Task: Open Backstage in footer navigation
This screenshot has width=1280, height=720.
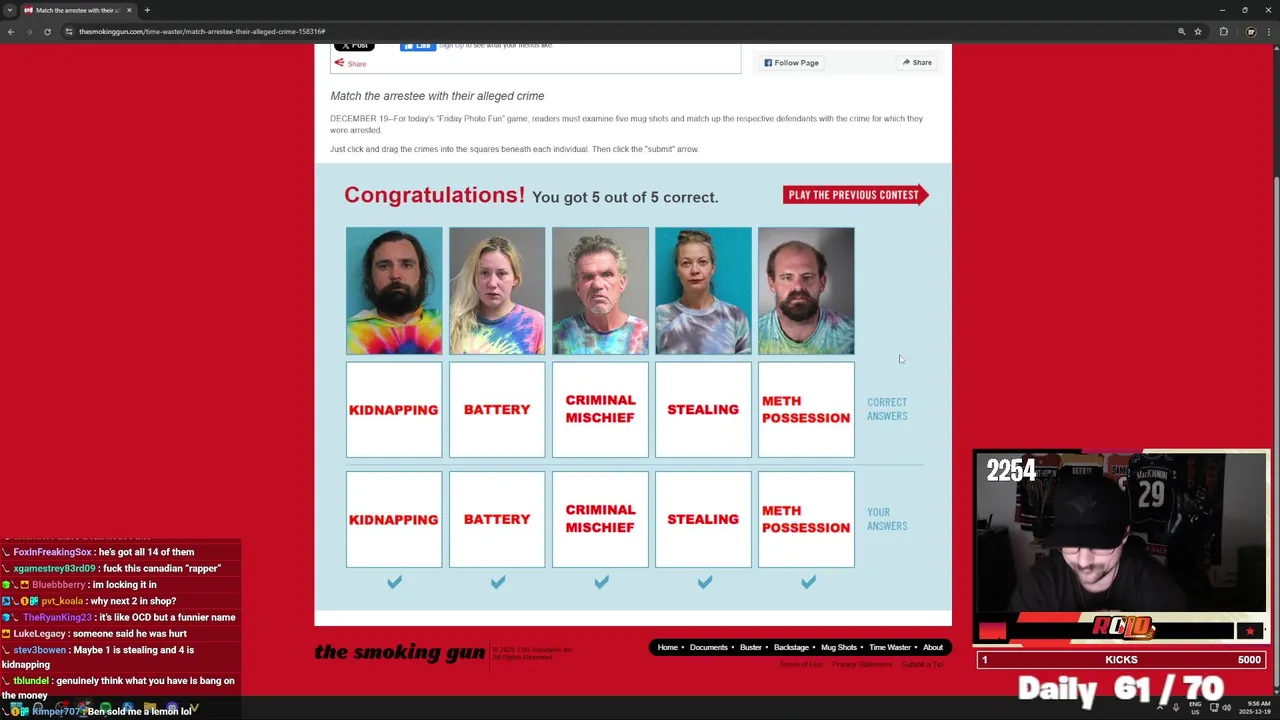Action: 791,647
